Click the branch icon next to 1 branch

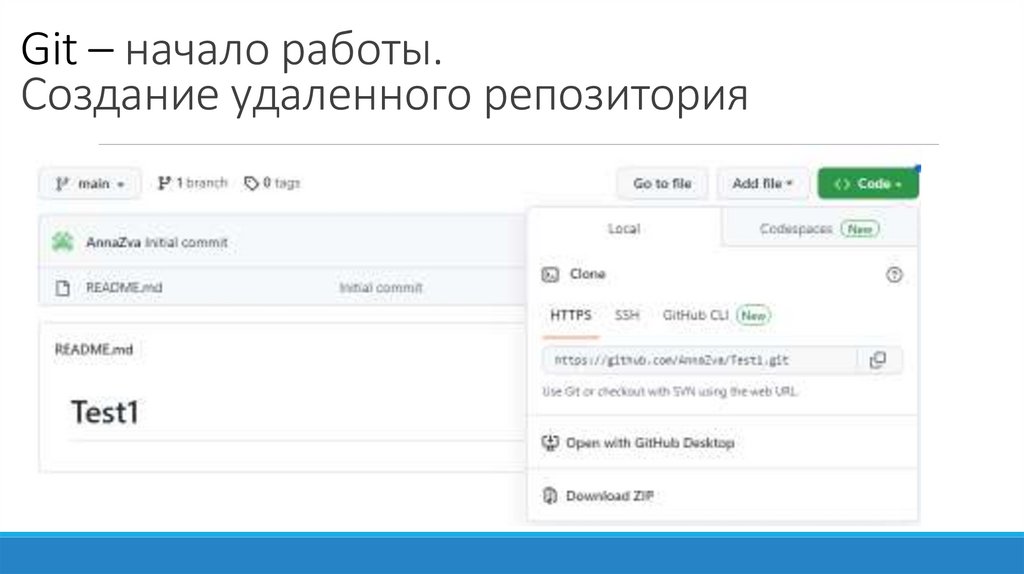click(x=164, y=183)
